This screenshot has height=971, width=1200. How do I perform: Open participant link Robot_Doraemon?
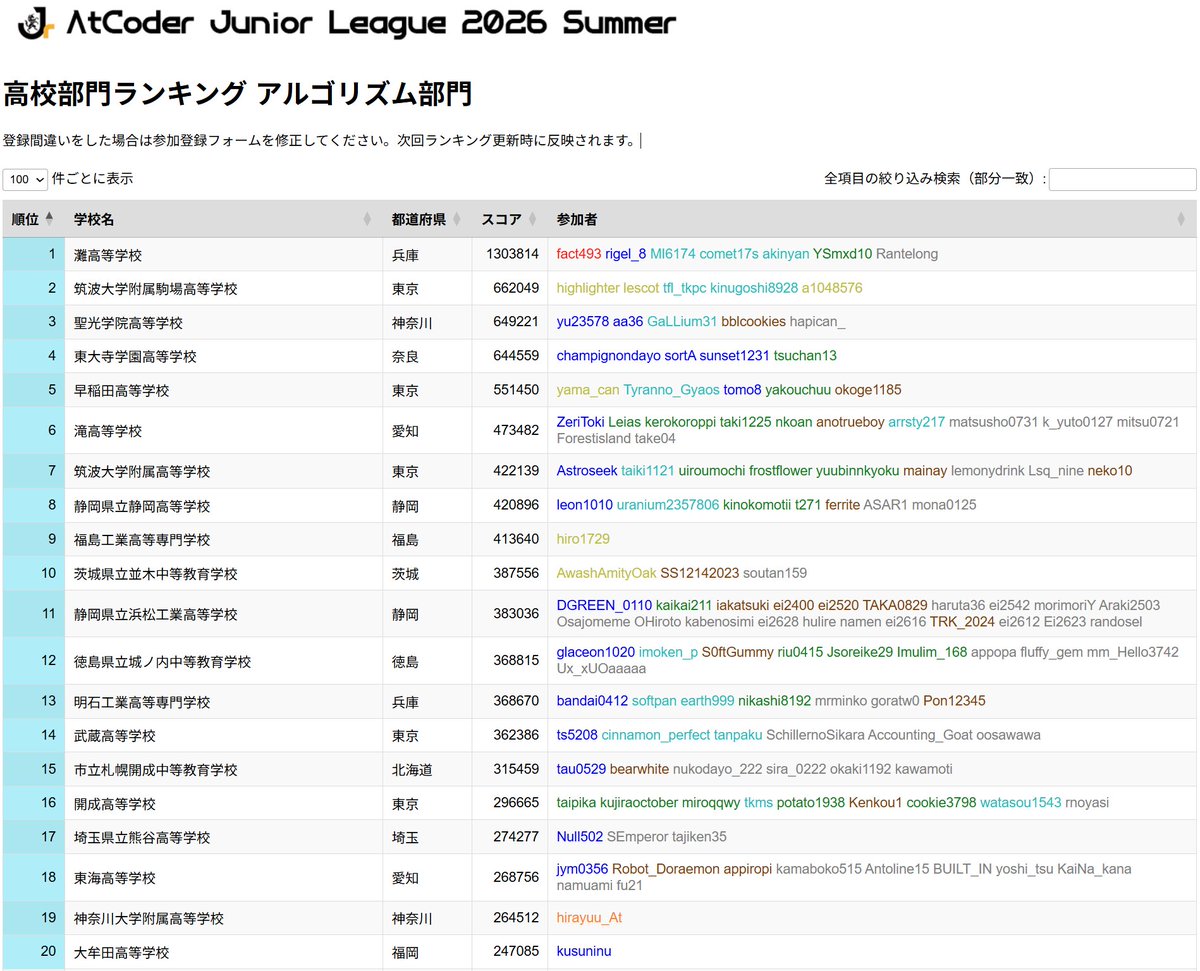pos(665,869)
